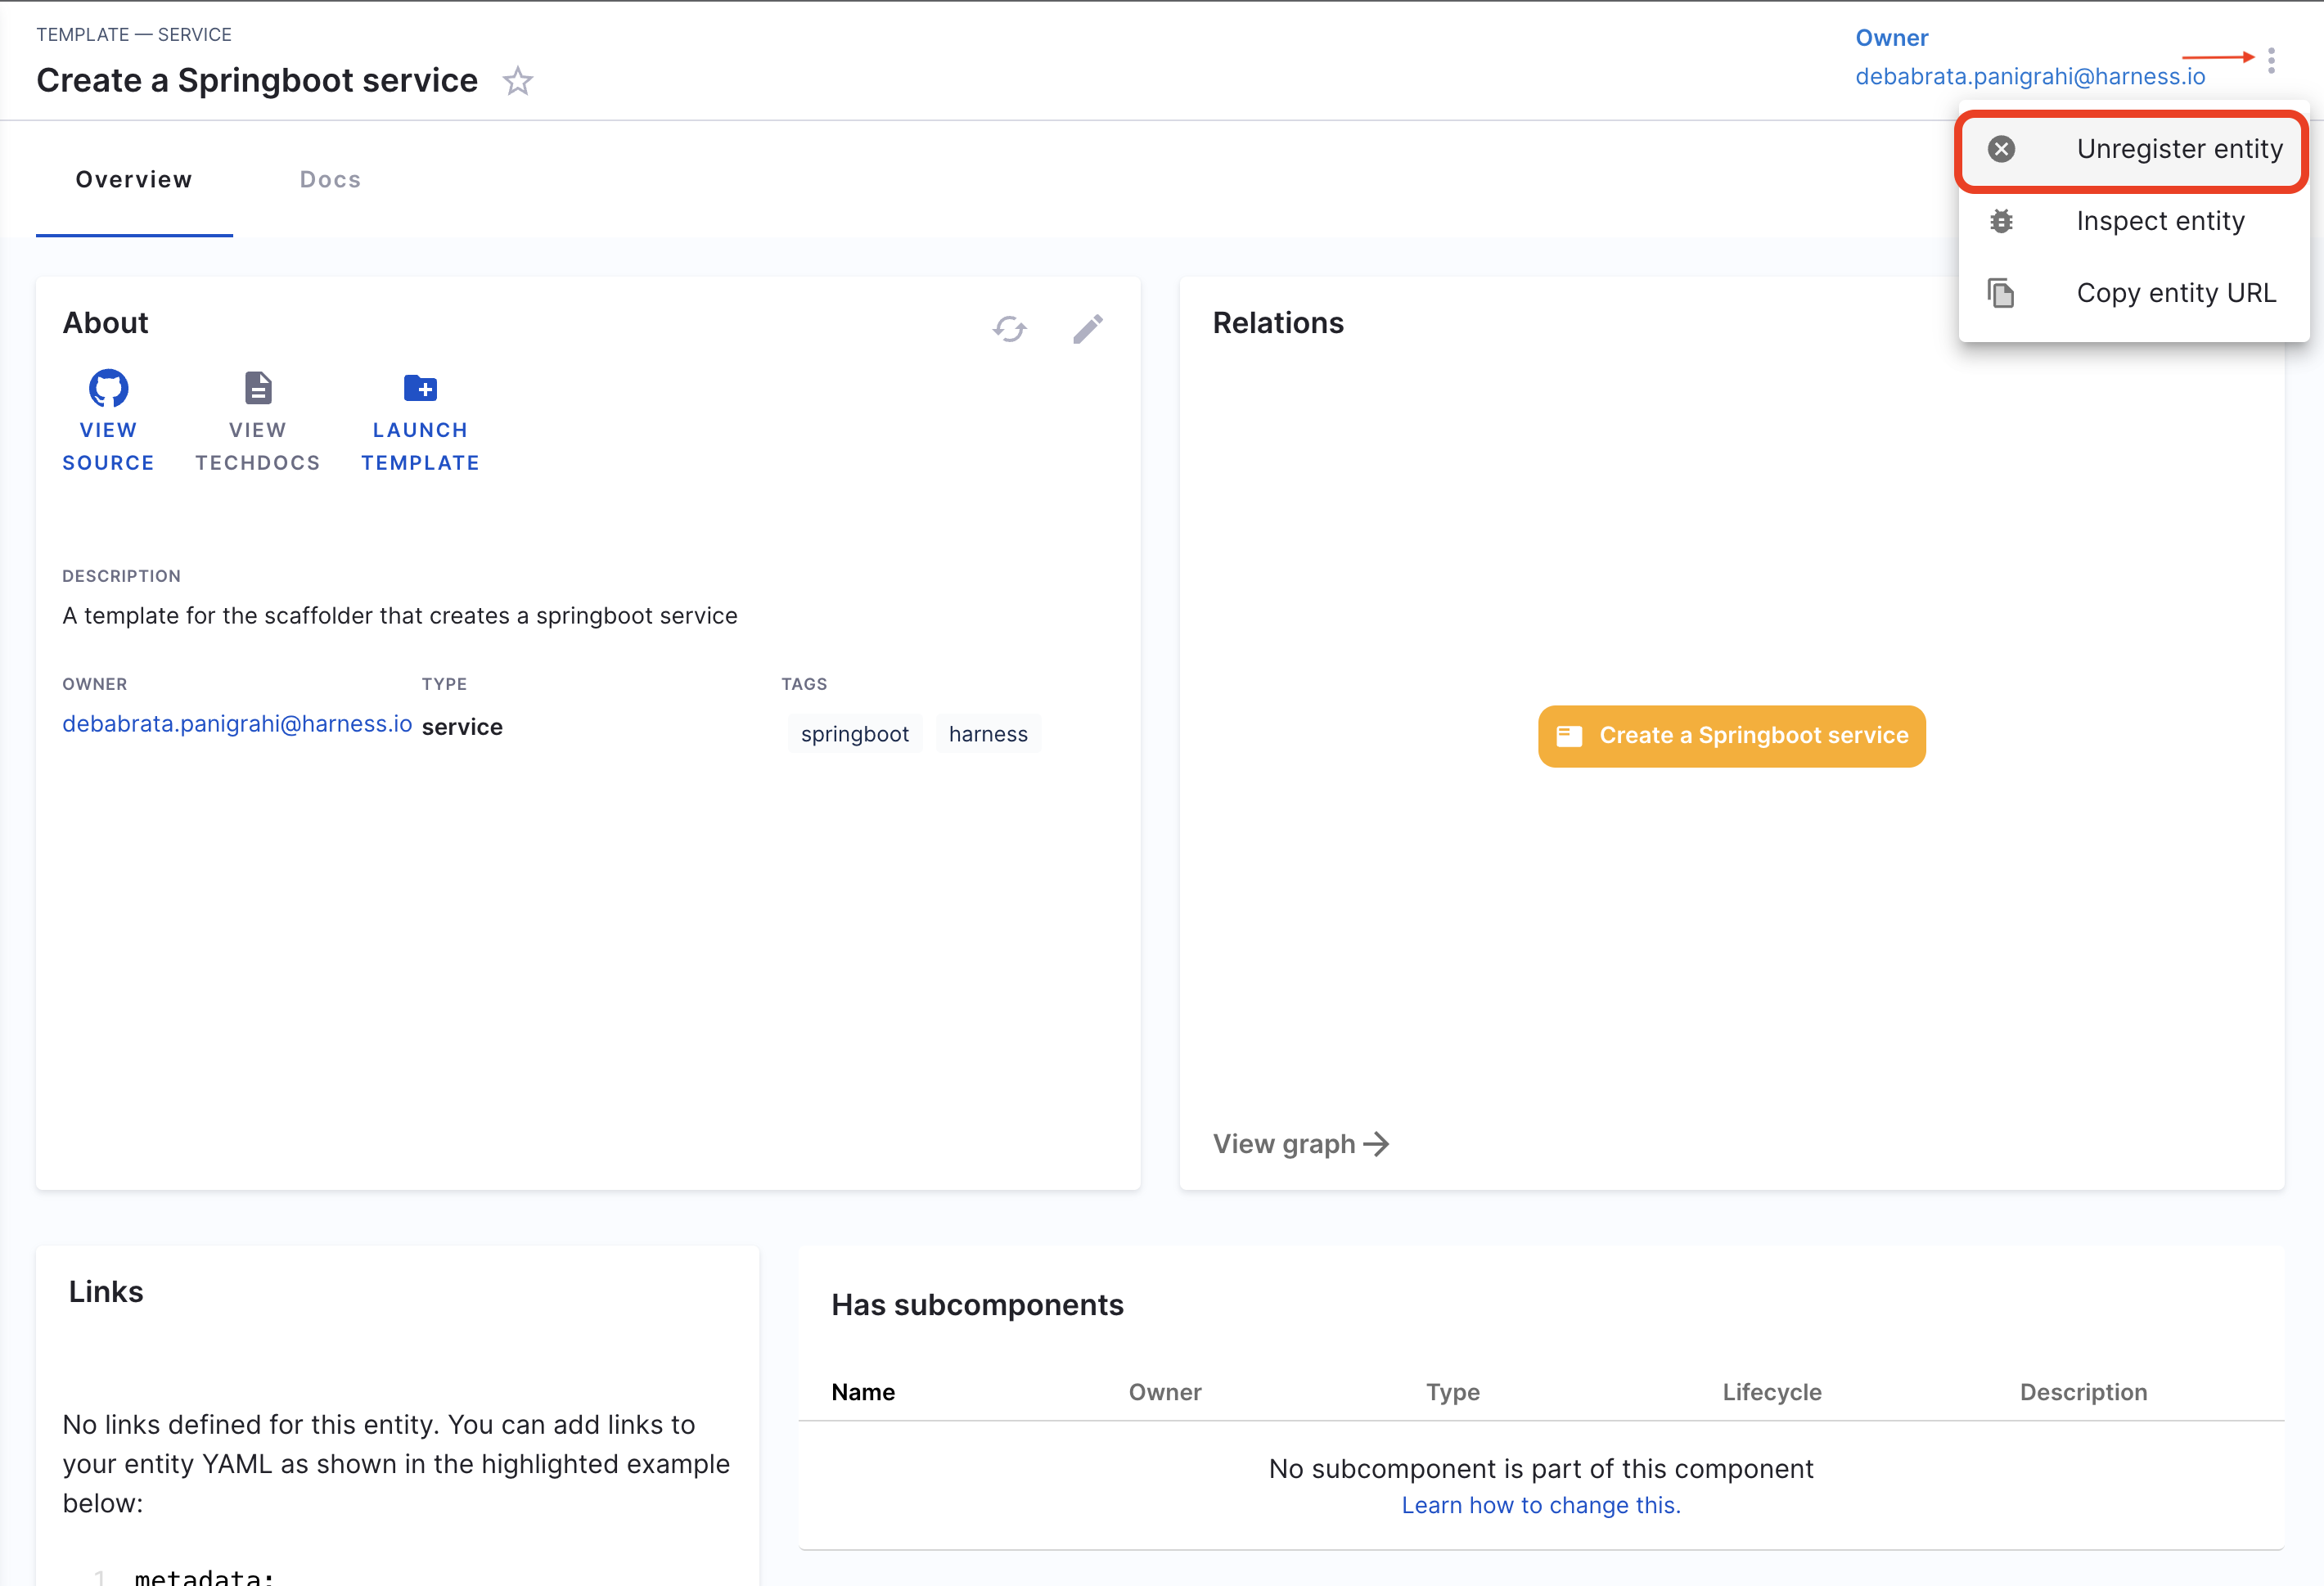Image resolution: width=2324 pixels, height=1586 pixels.
Task: Click the pencil edit icon in About
Action: 1088,329
